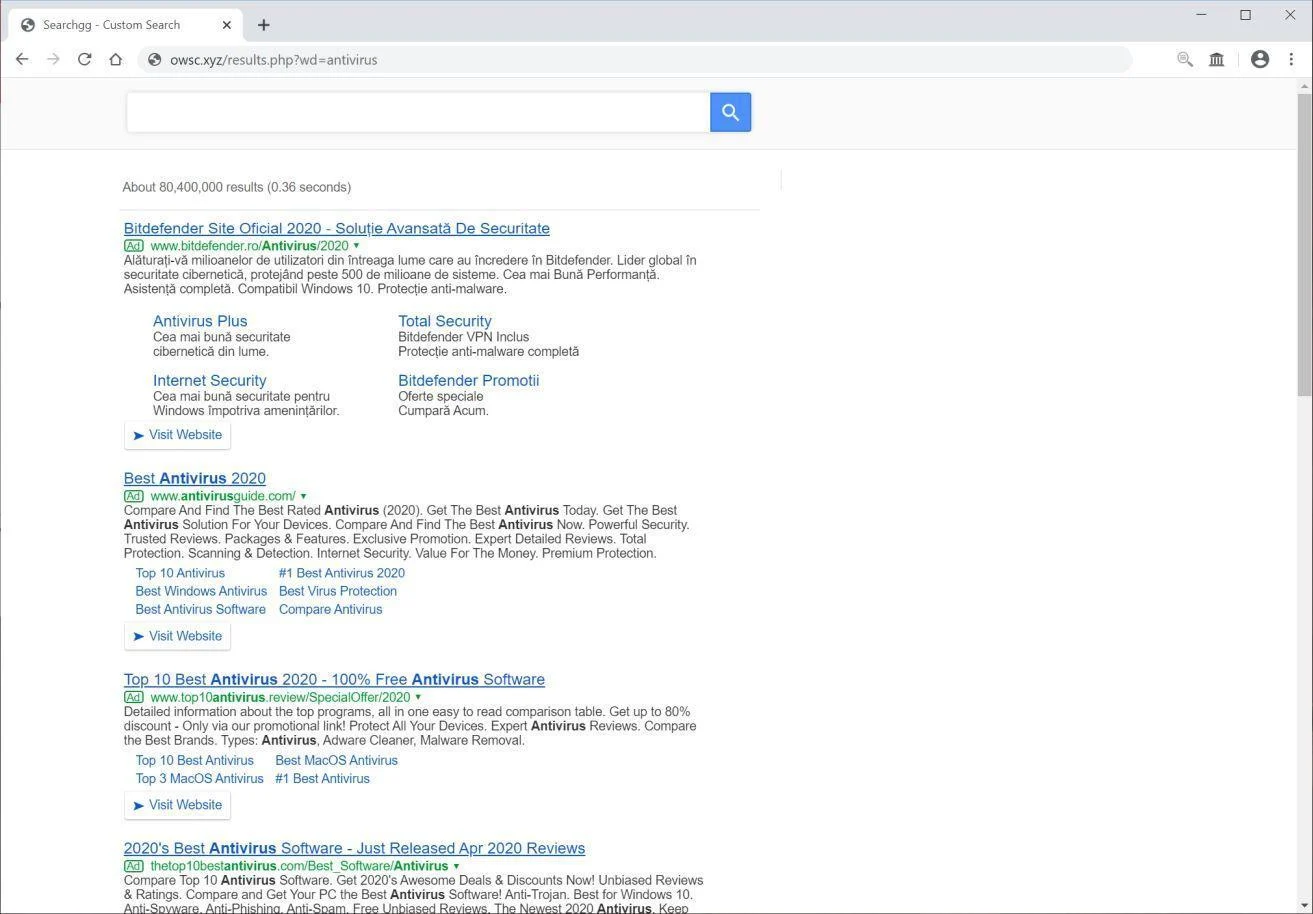Screen dimensions: 1313x914
Task: Click the bank building extension icon
Action: pos(1217,60)
